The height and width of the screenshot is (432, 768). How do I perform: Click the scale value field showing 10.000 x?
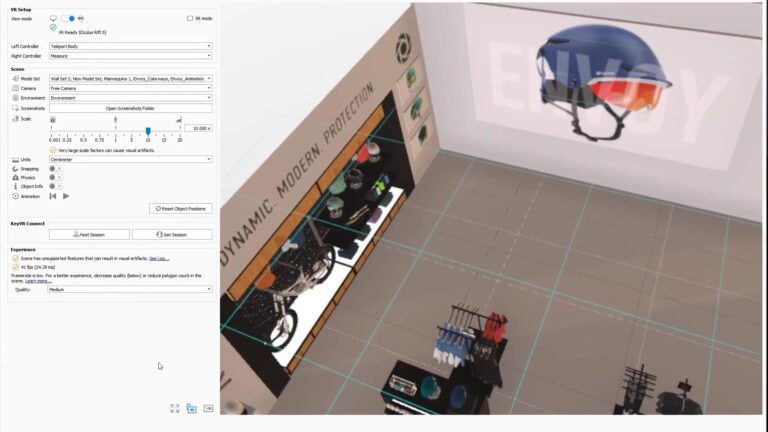(x=198, y=128)
